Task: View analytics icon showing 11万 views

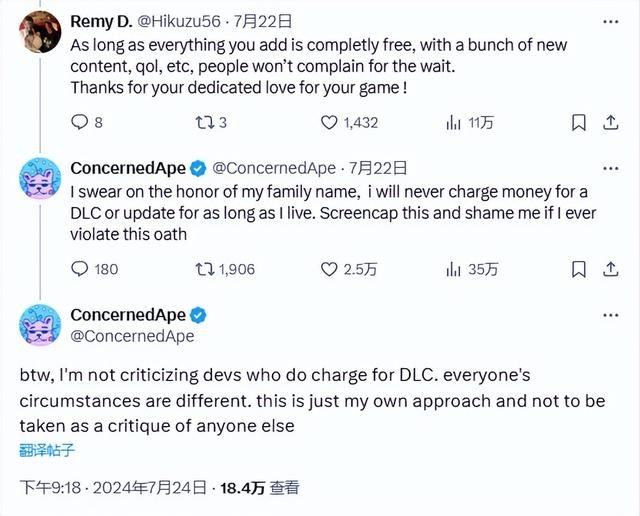Action: click(452, 122)
